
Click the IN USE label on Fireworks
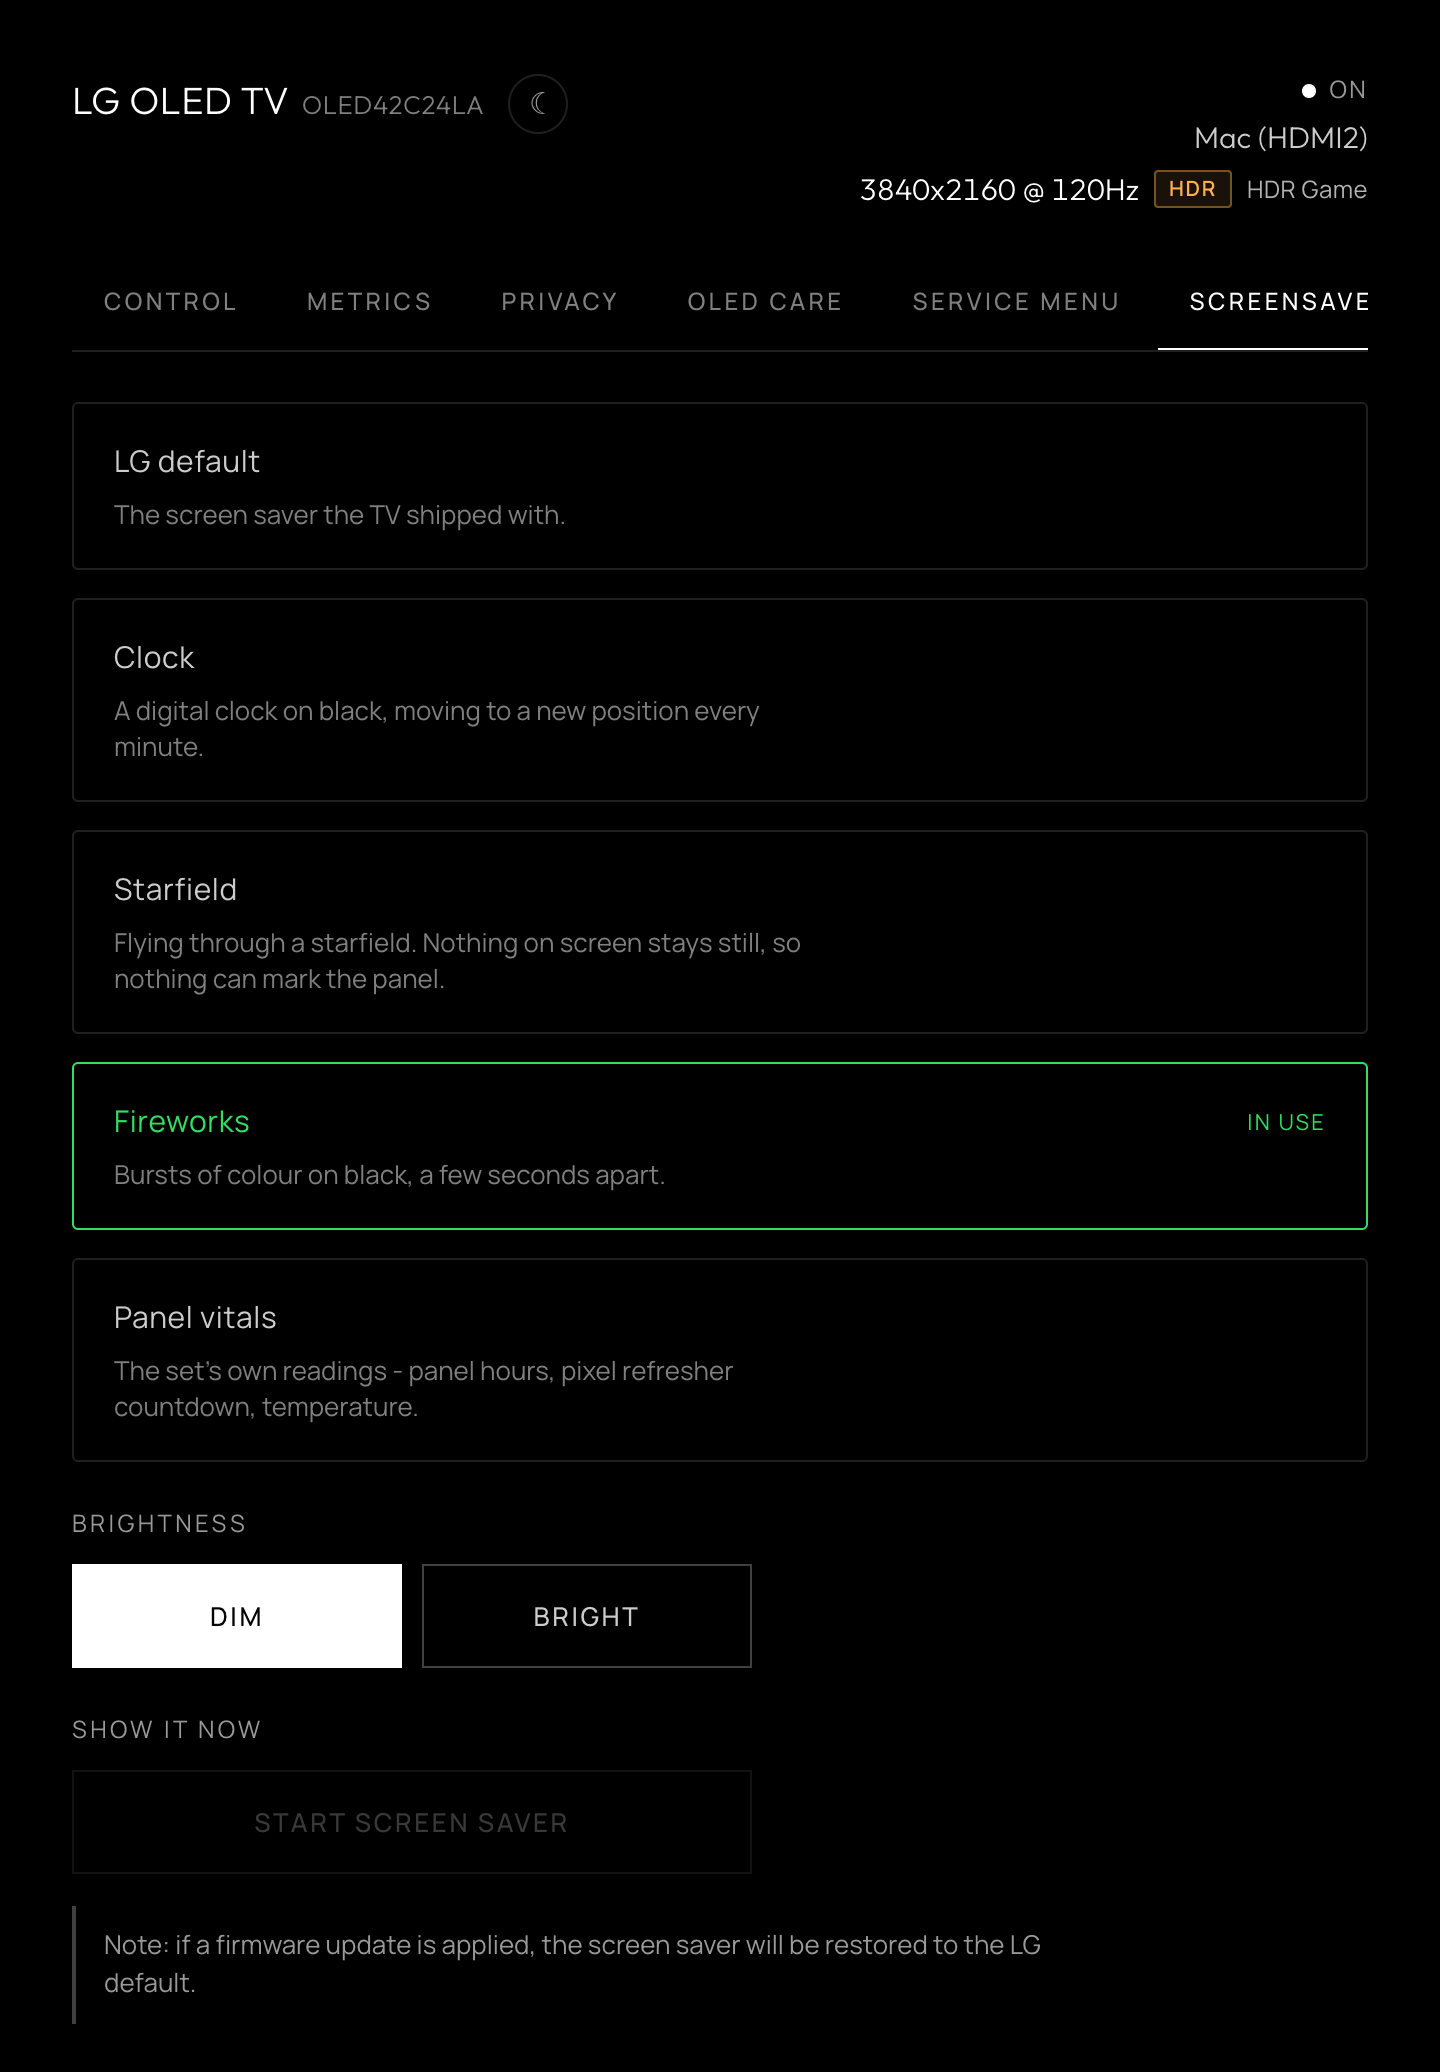coord(1285,1122)
